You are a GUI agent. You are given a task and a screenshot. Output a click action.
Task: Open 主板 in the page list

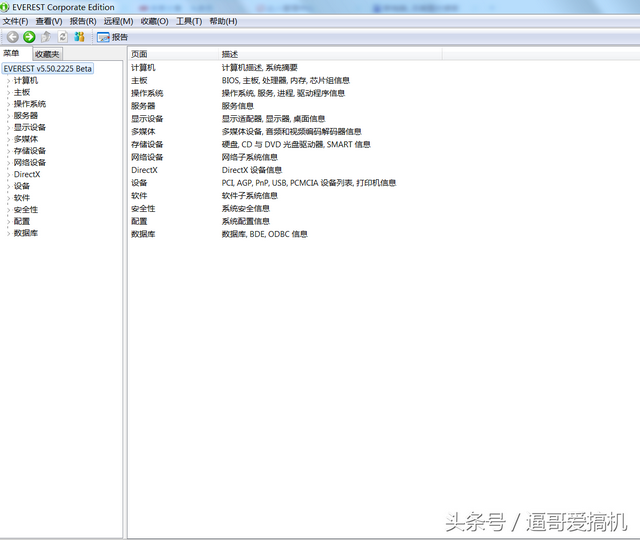click(139, 81)
